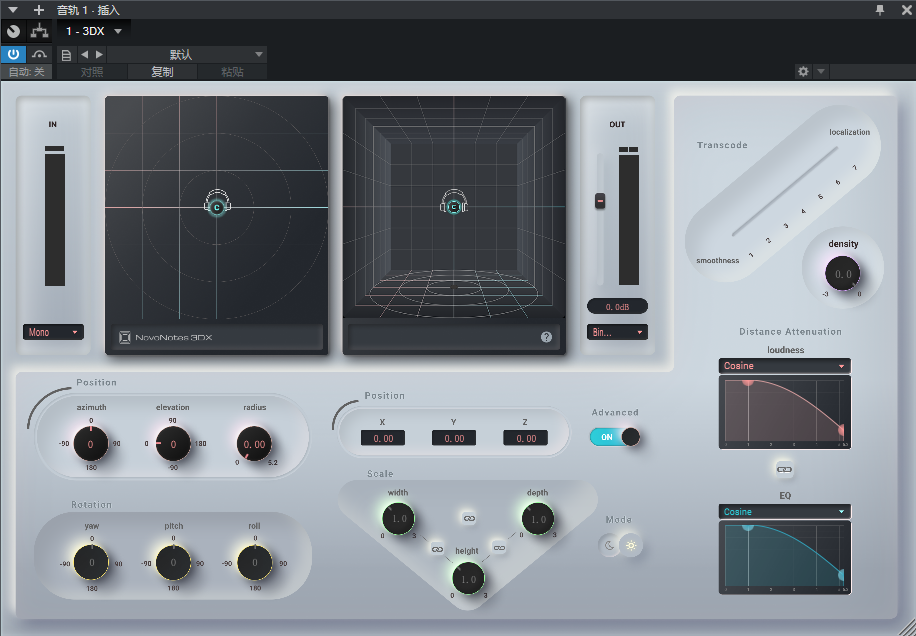Viewport: 916px width, 636px height.
Task: Select the dark mode moon icon
Action: click(610, 545)
